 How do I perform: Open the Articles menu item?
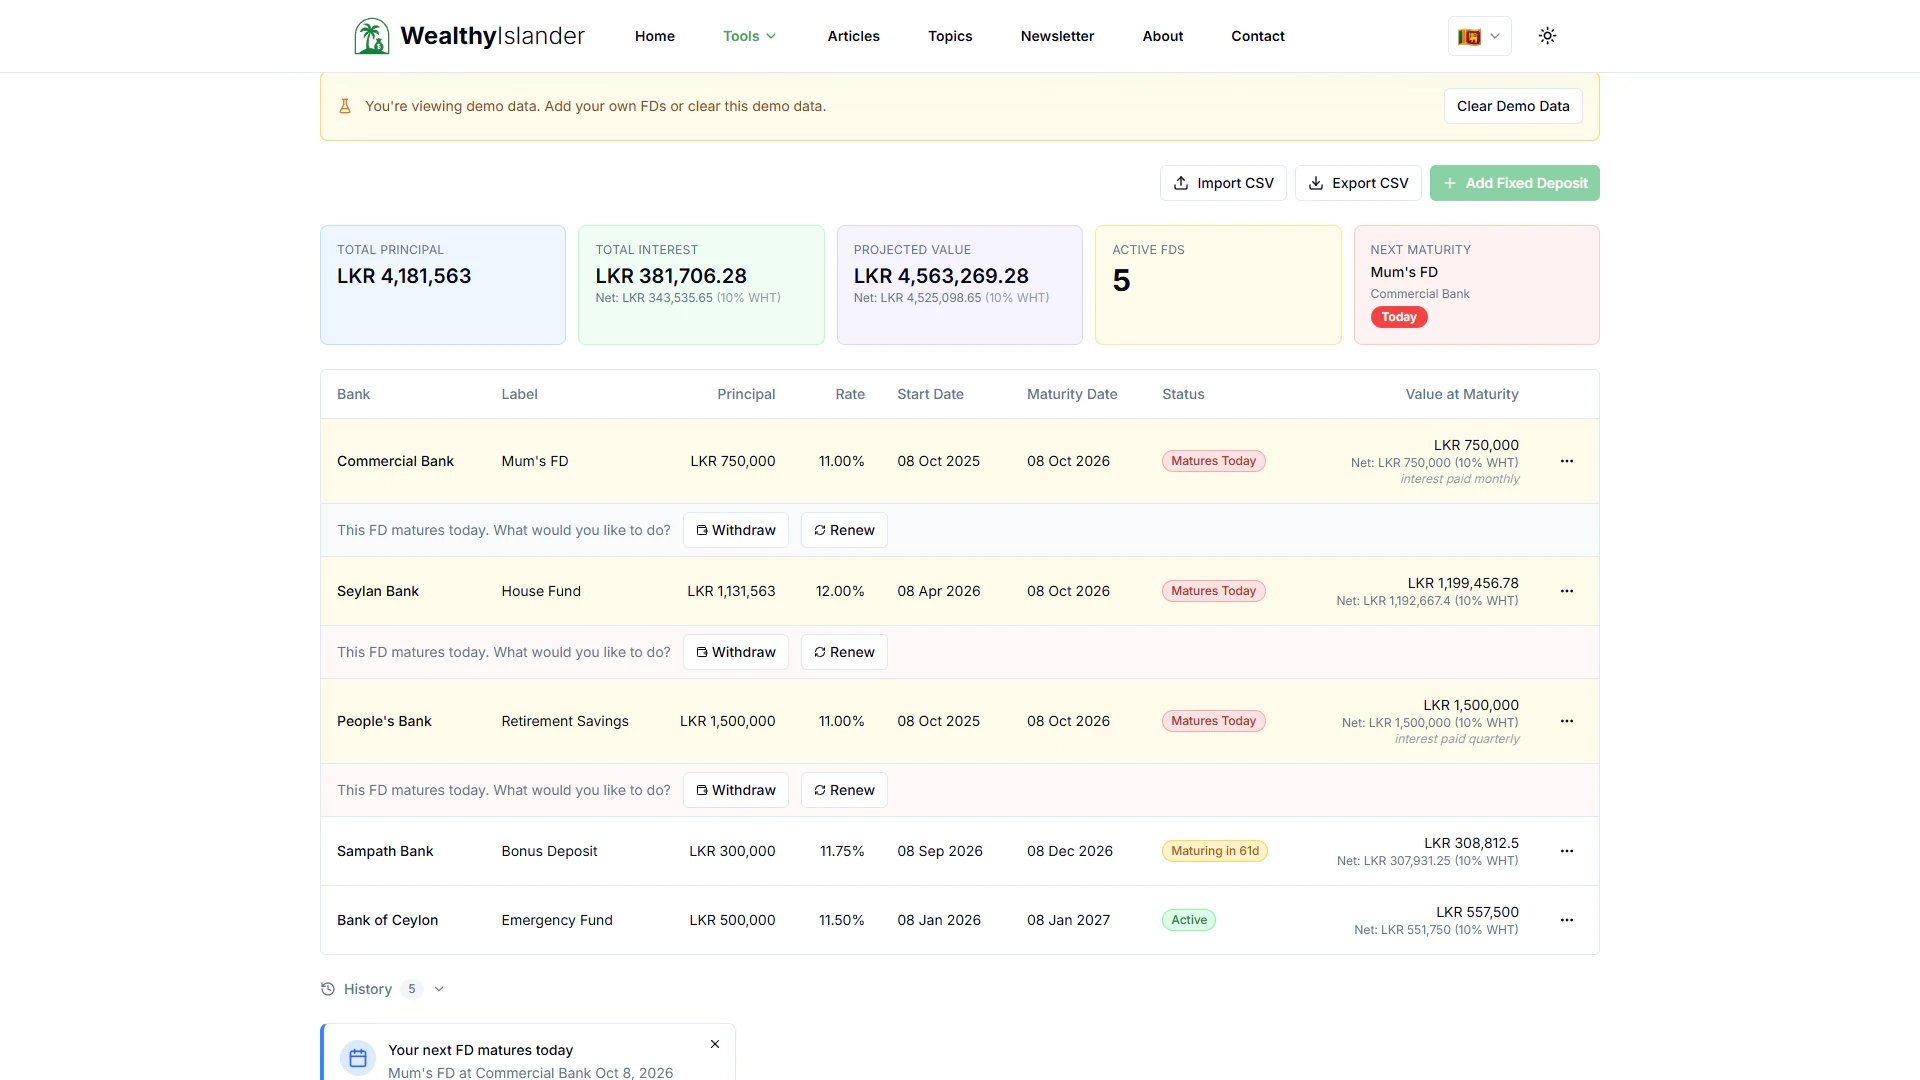(x=853, y=36)
